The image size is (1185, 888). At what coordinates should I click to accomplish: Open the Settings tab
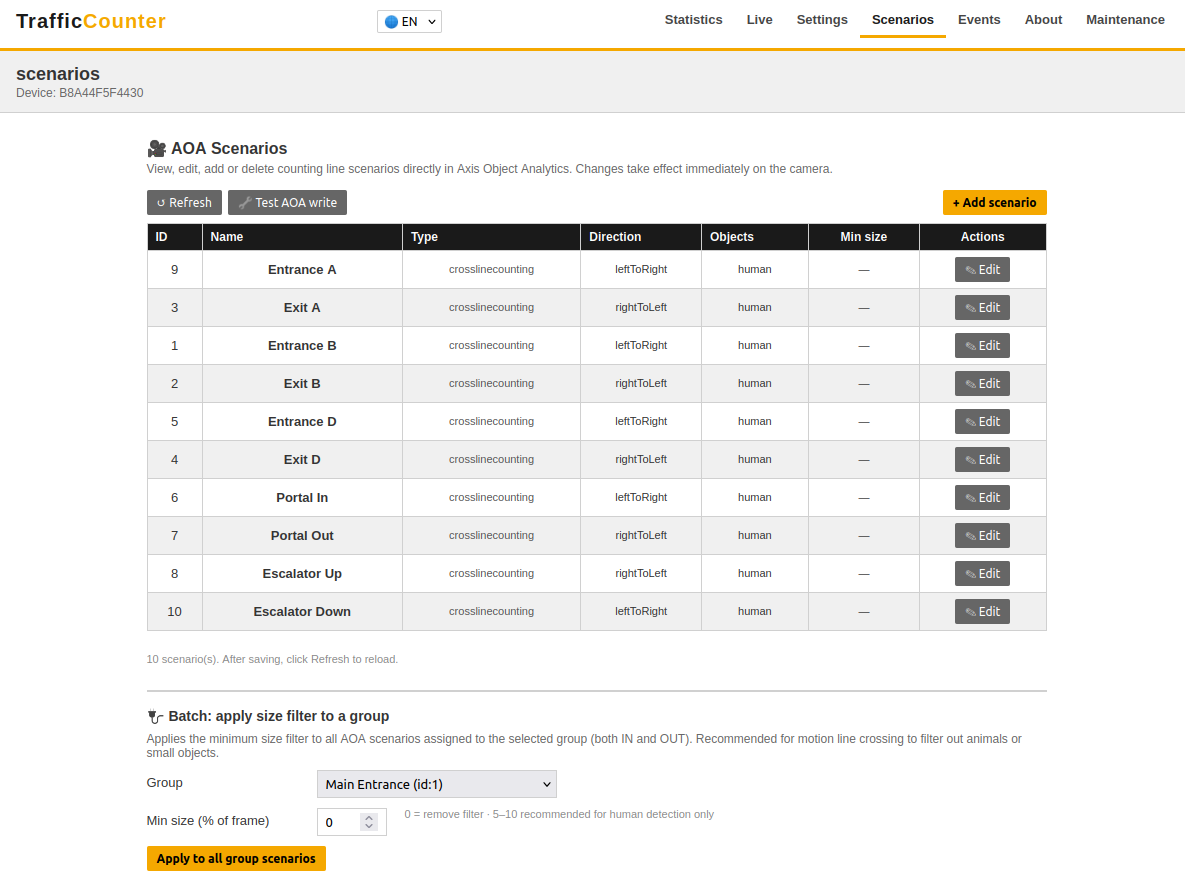[x=821, y=20]
